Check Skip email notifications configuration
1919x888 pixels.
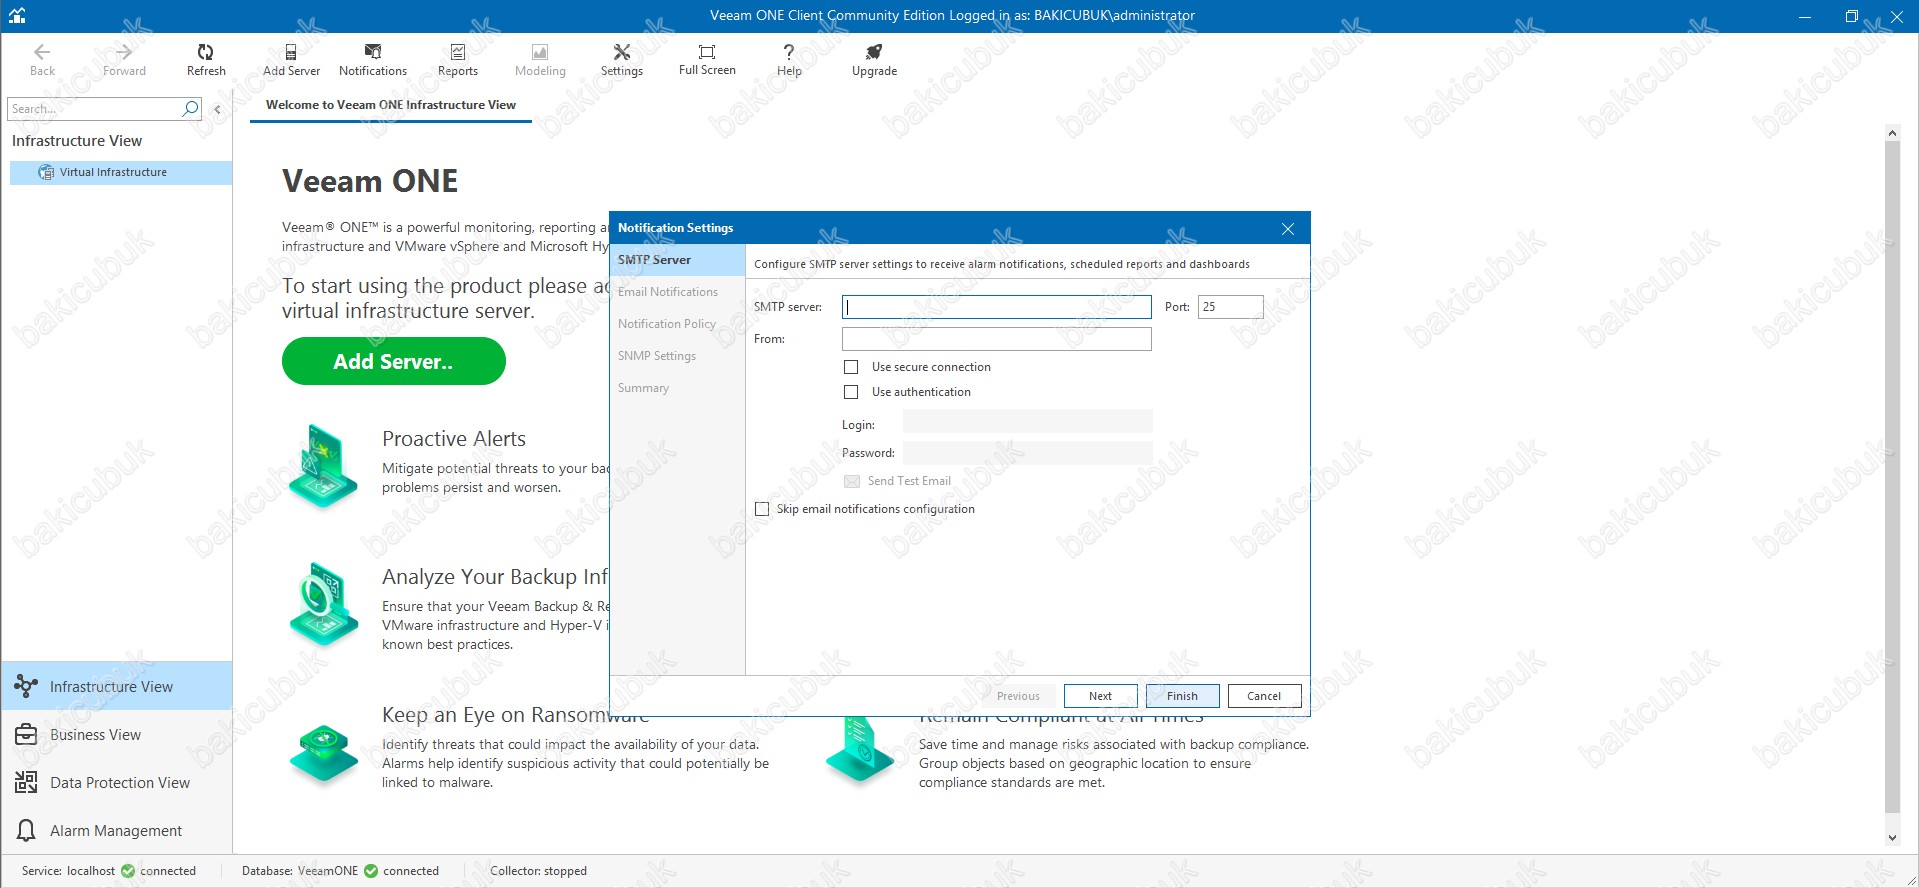point(762,509)
